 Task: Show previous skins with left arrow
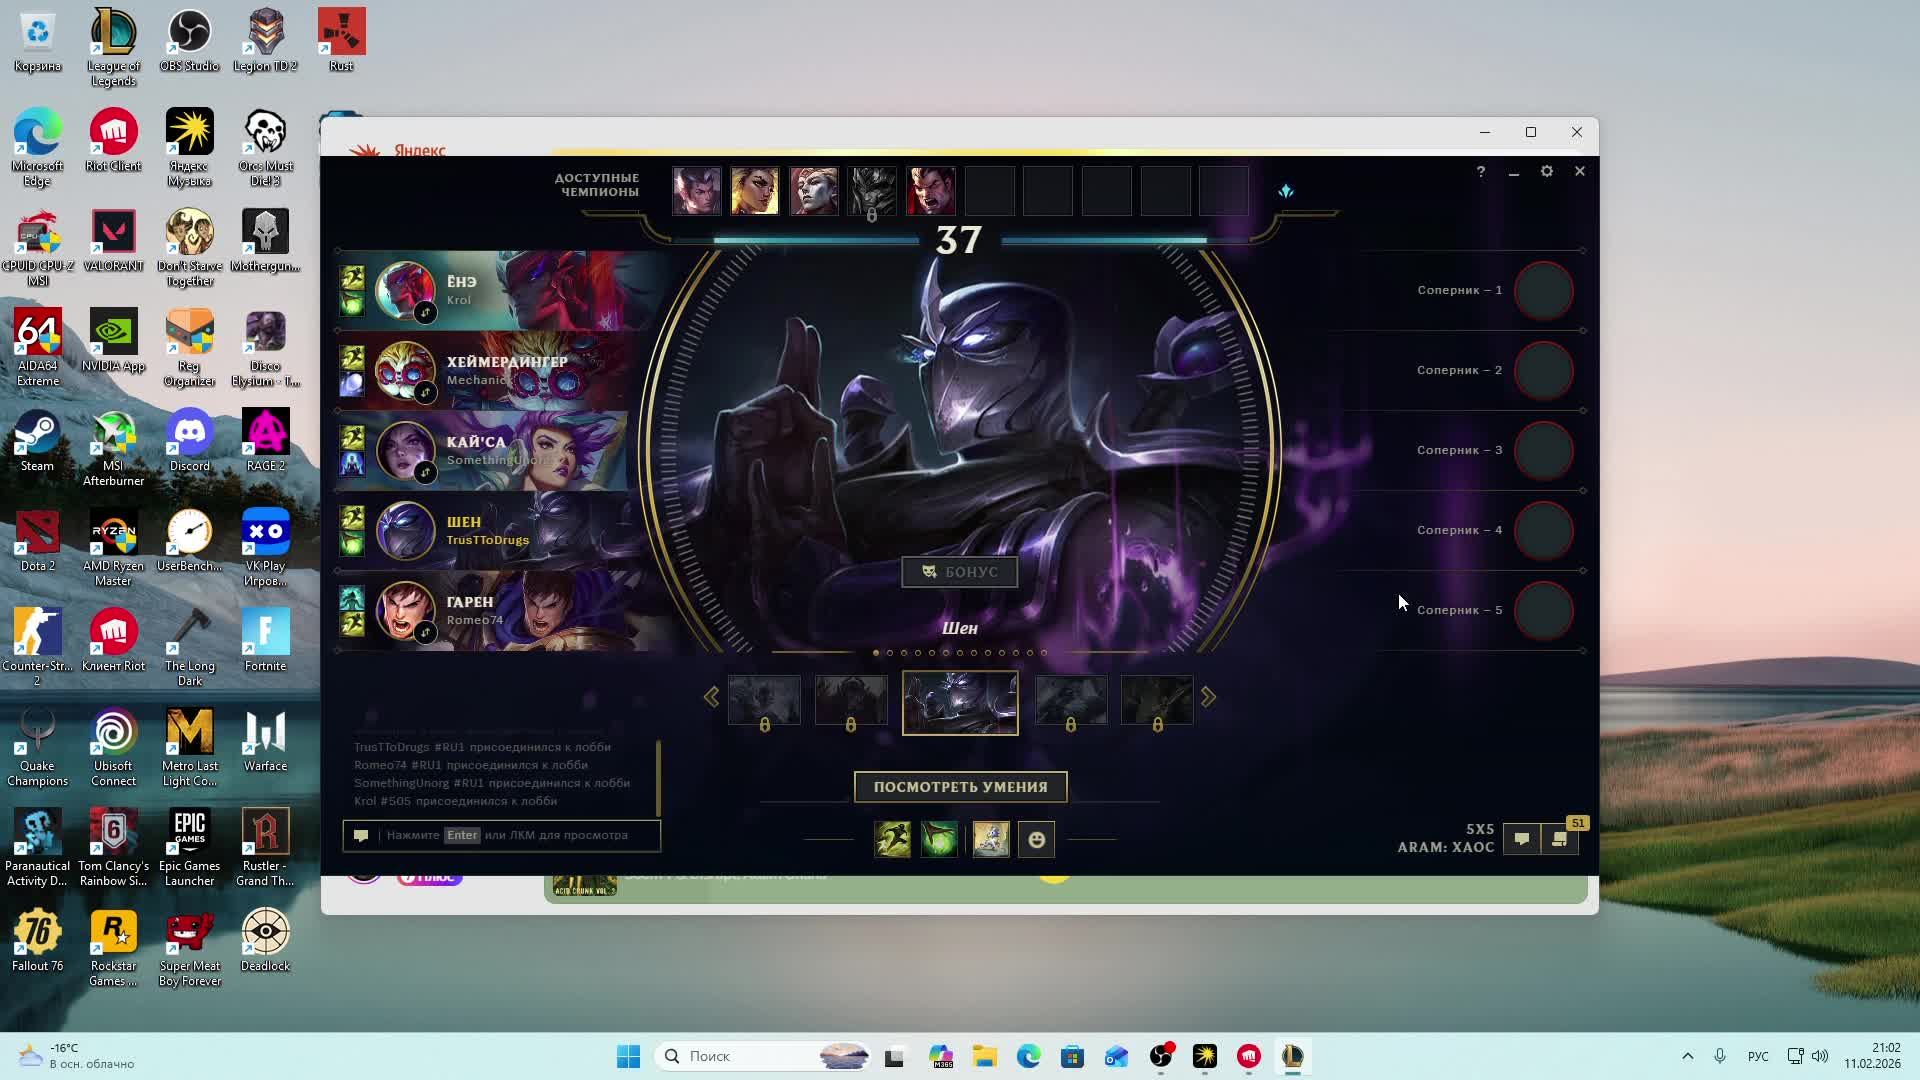point(711,697)
